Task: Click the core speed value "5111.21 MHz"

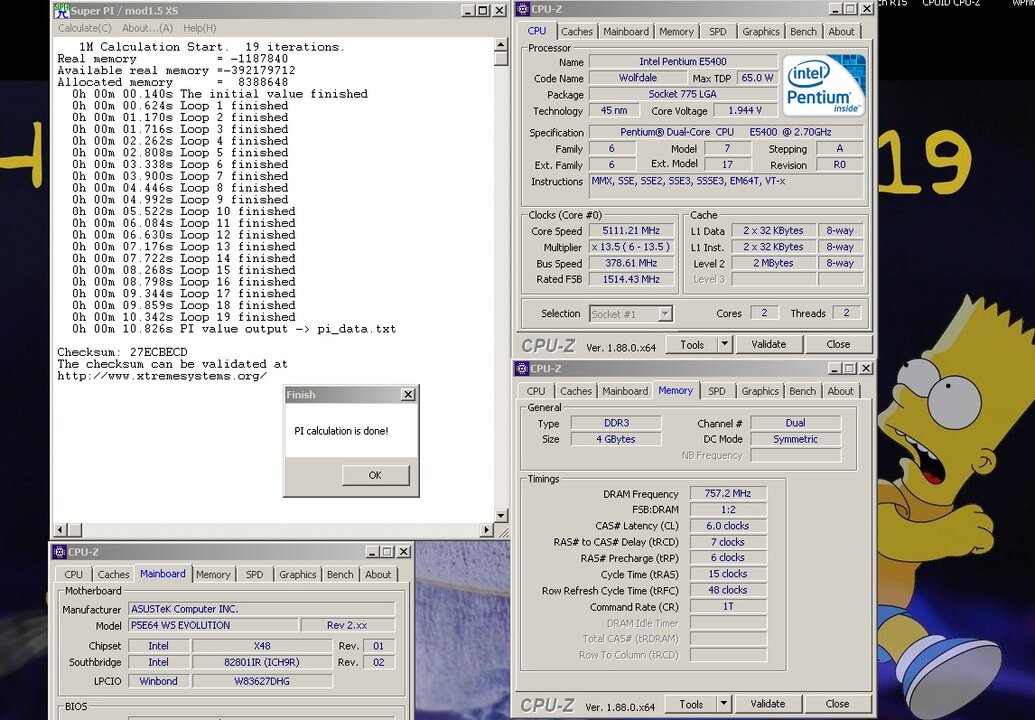Action: (x=631, y=231)
